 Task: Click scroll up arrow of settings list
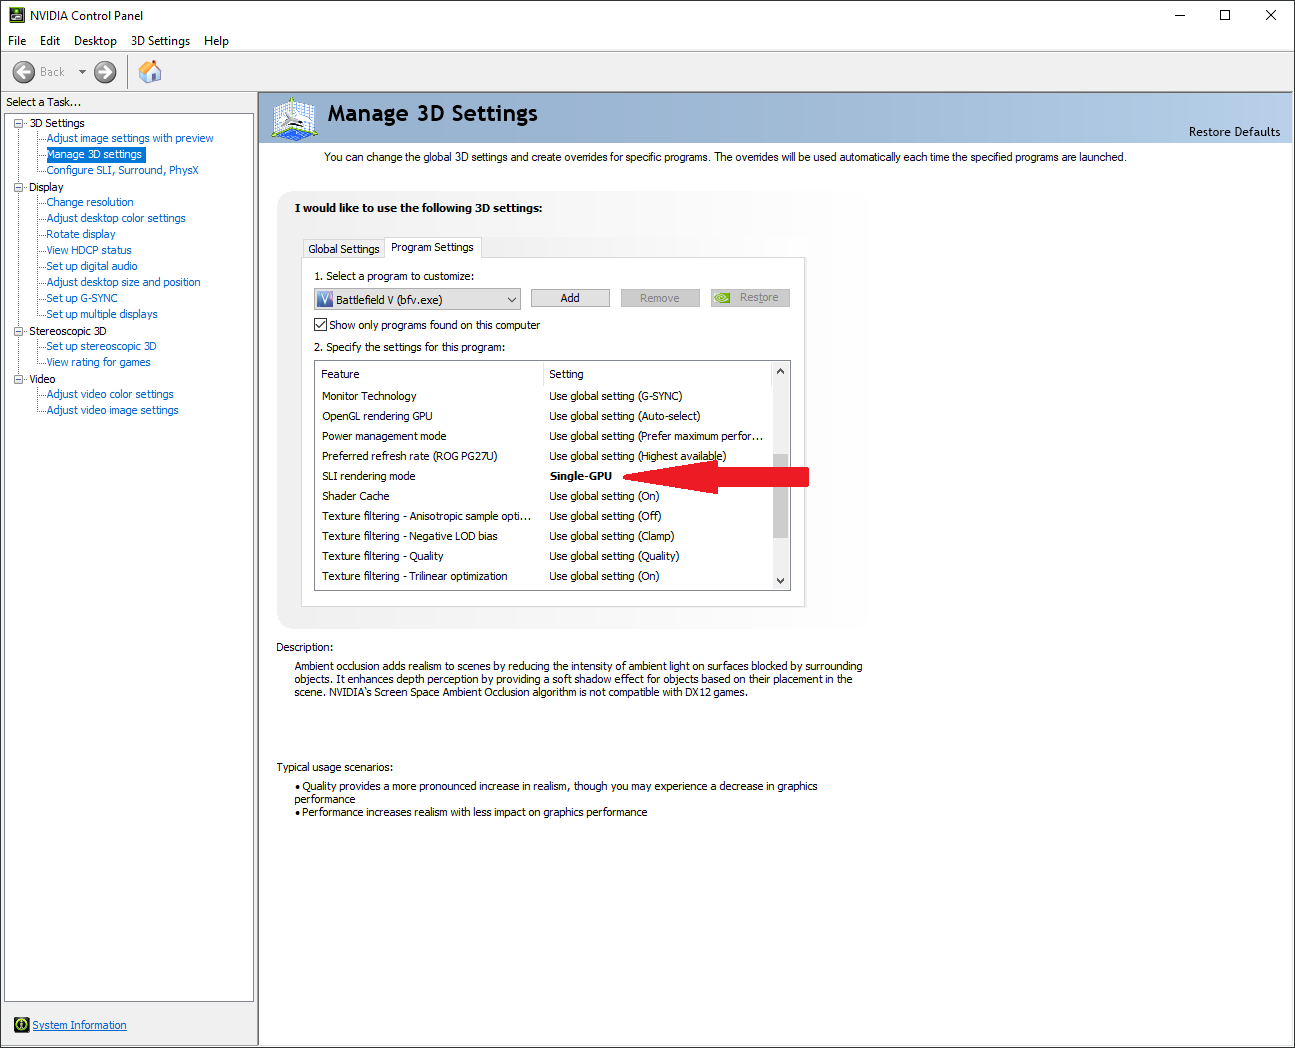click(781, 371)
